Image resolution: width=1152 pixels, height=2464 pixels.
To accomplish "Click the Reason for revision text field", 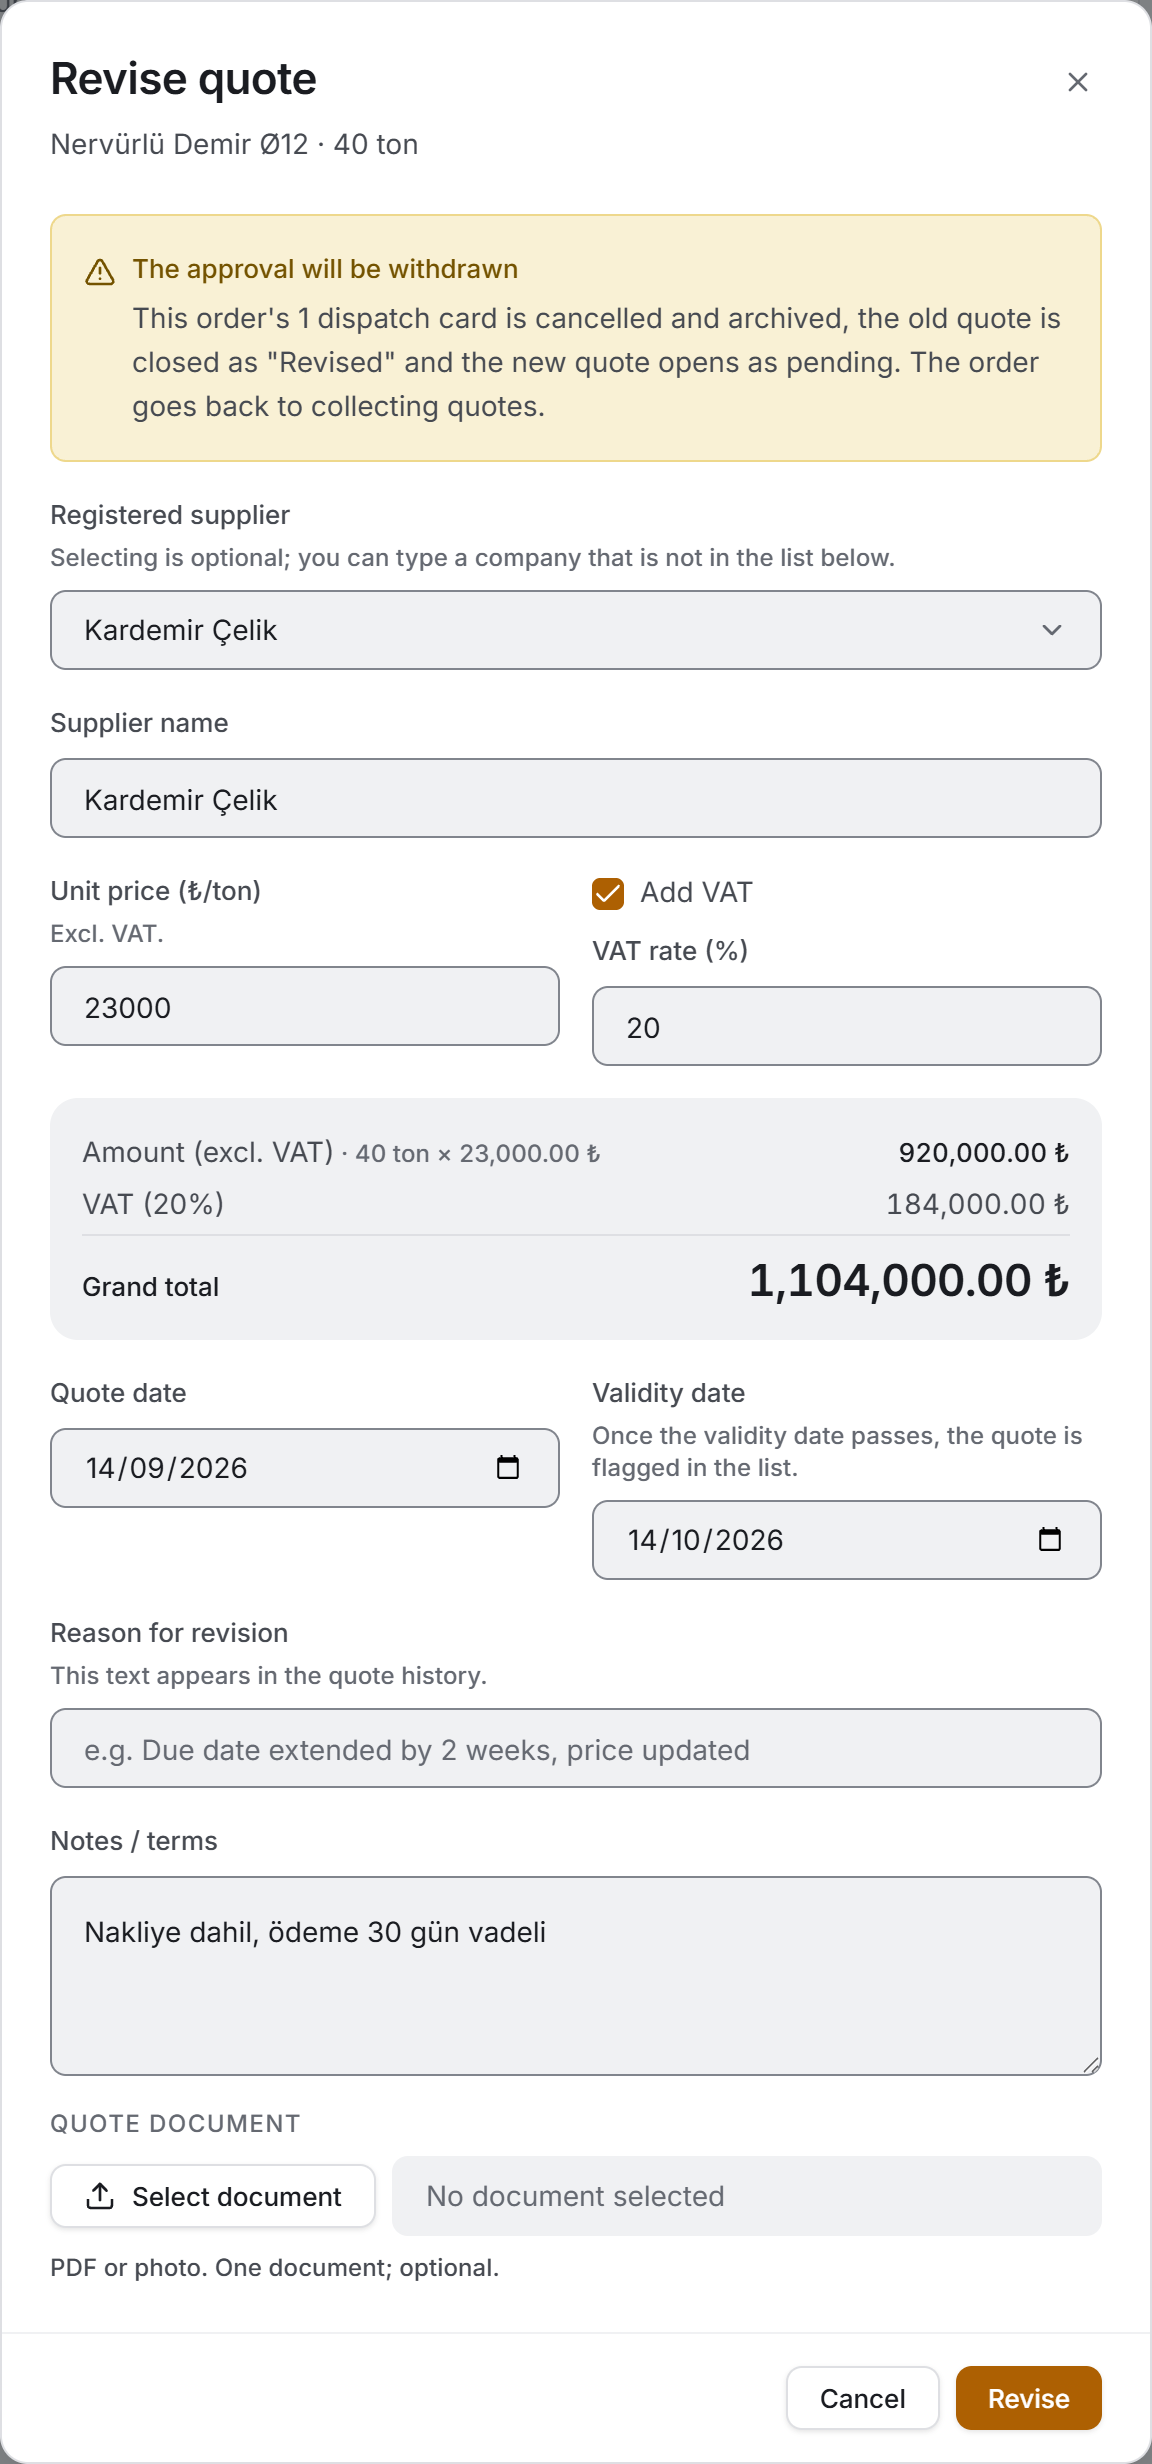I will click(576, 1748).
